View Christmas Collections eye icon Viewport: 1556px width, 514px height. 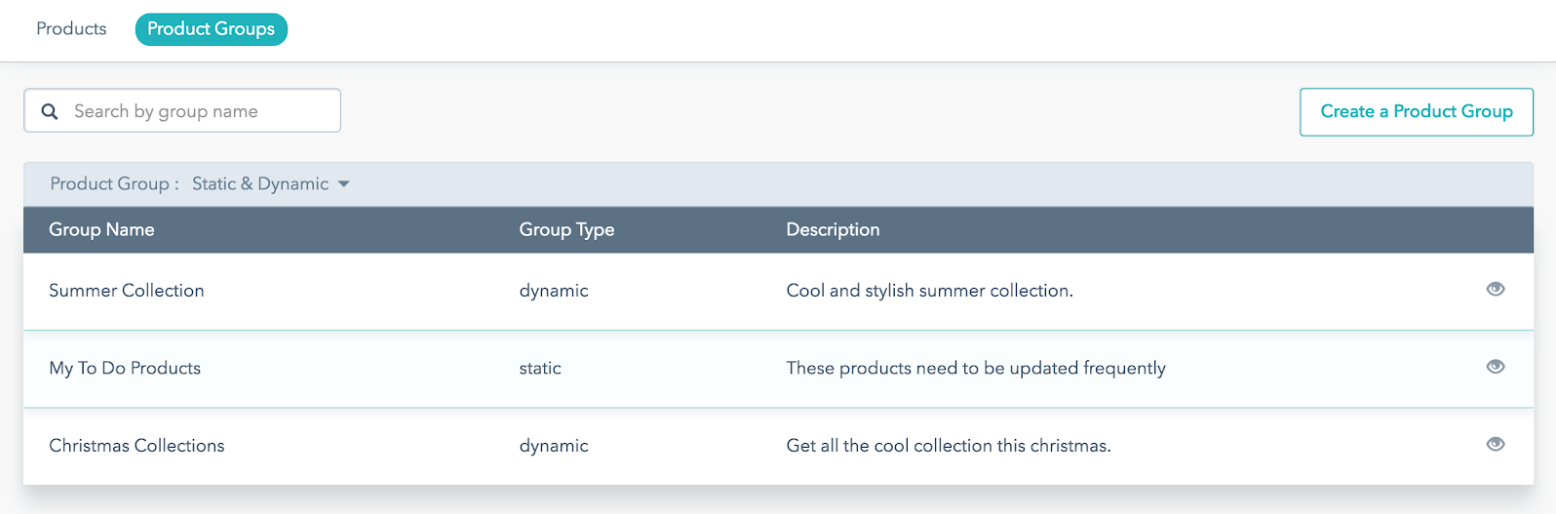[x=1495, y=444]
